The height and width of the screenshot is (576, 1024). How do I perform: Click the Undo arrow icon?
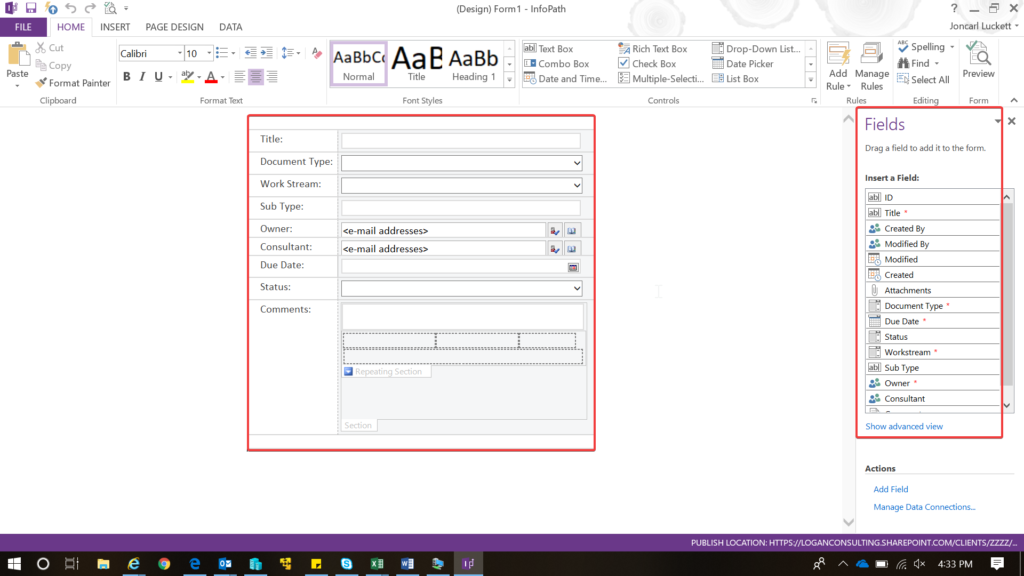click(71, 8)
